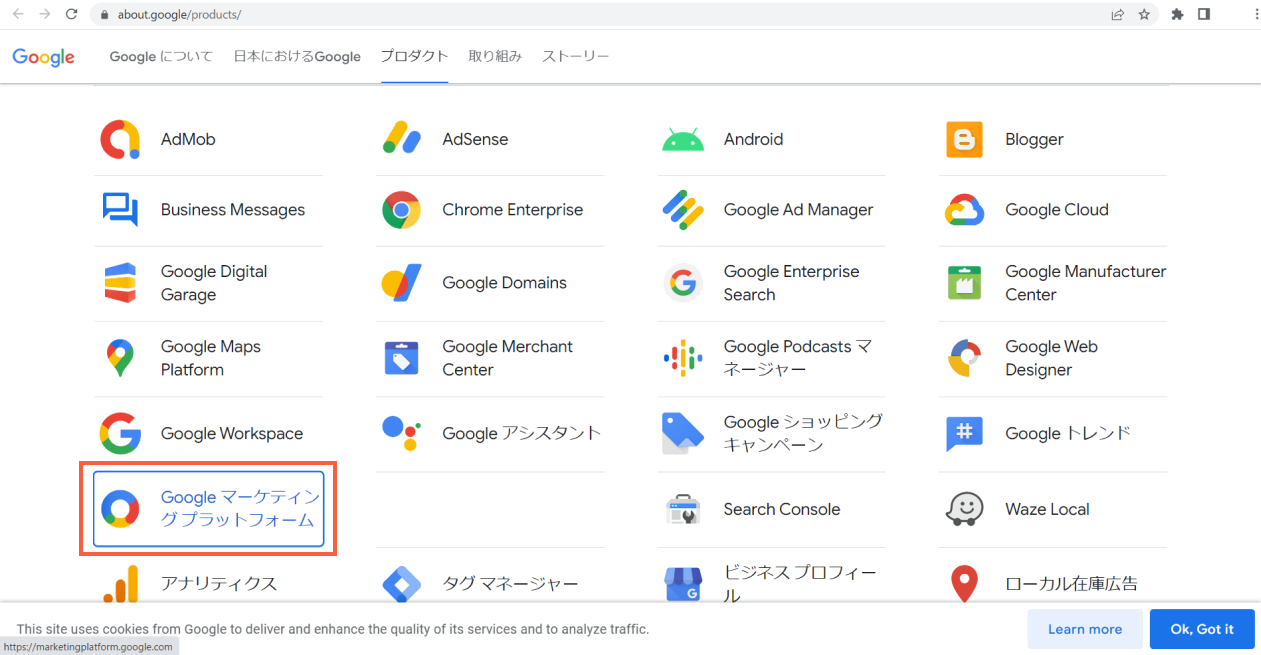
Task: Open the Google について menu item
Action: (161, 56)
